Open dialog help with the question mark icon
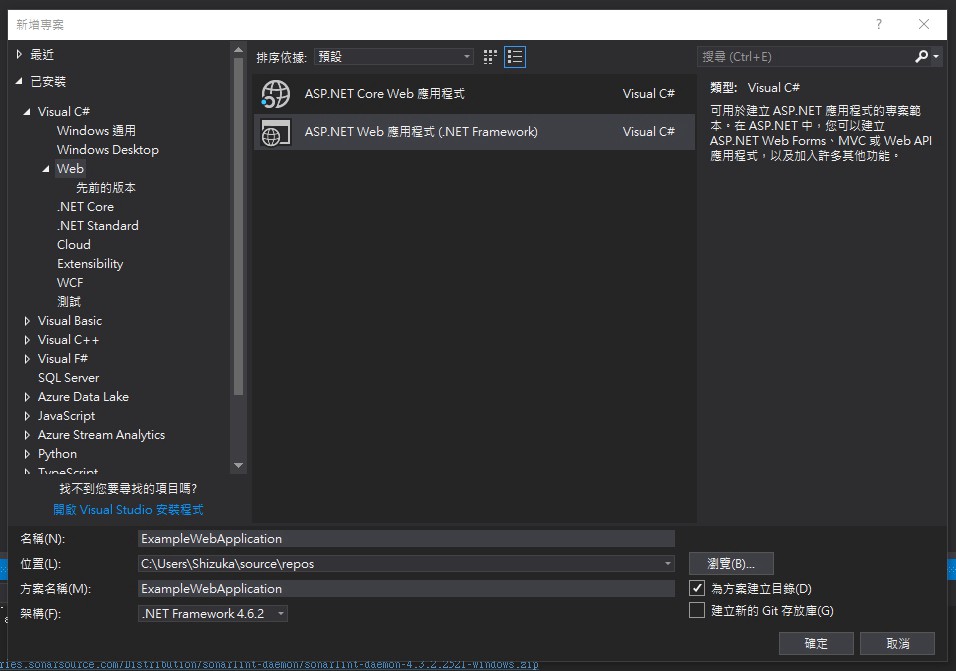The image size is (956, 671). [878, 24]
